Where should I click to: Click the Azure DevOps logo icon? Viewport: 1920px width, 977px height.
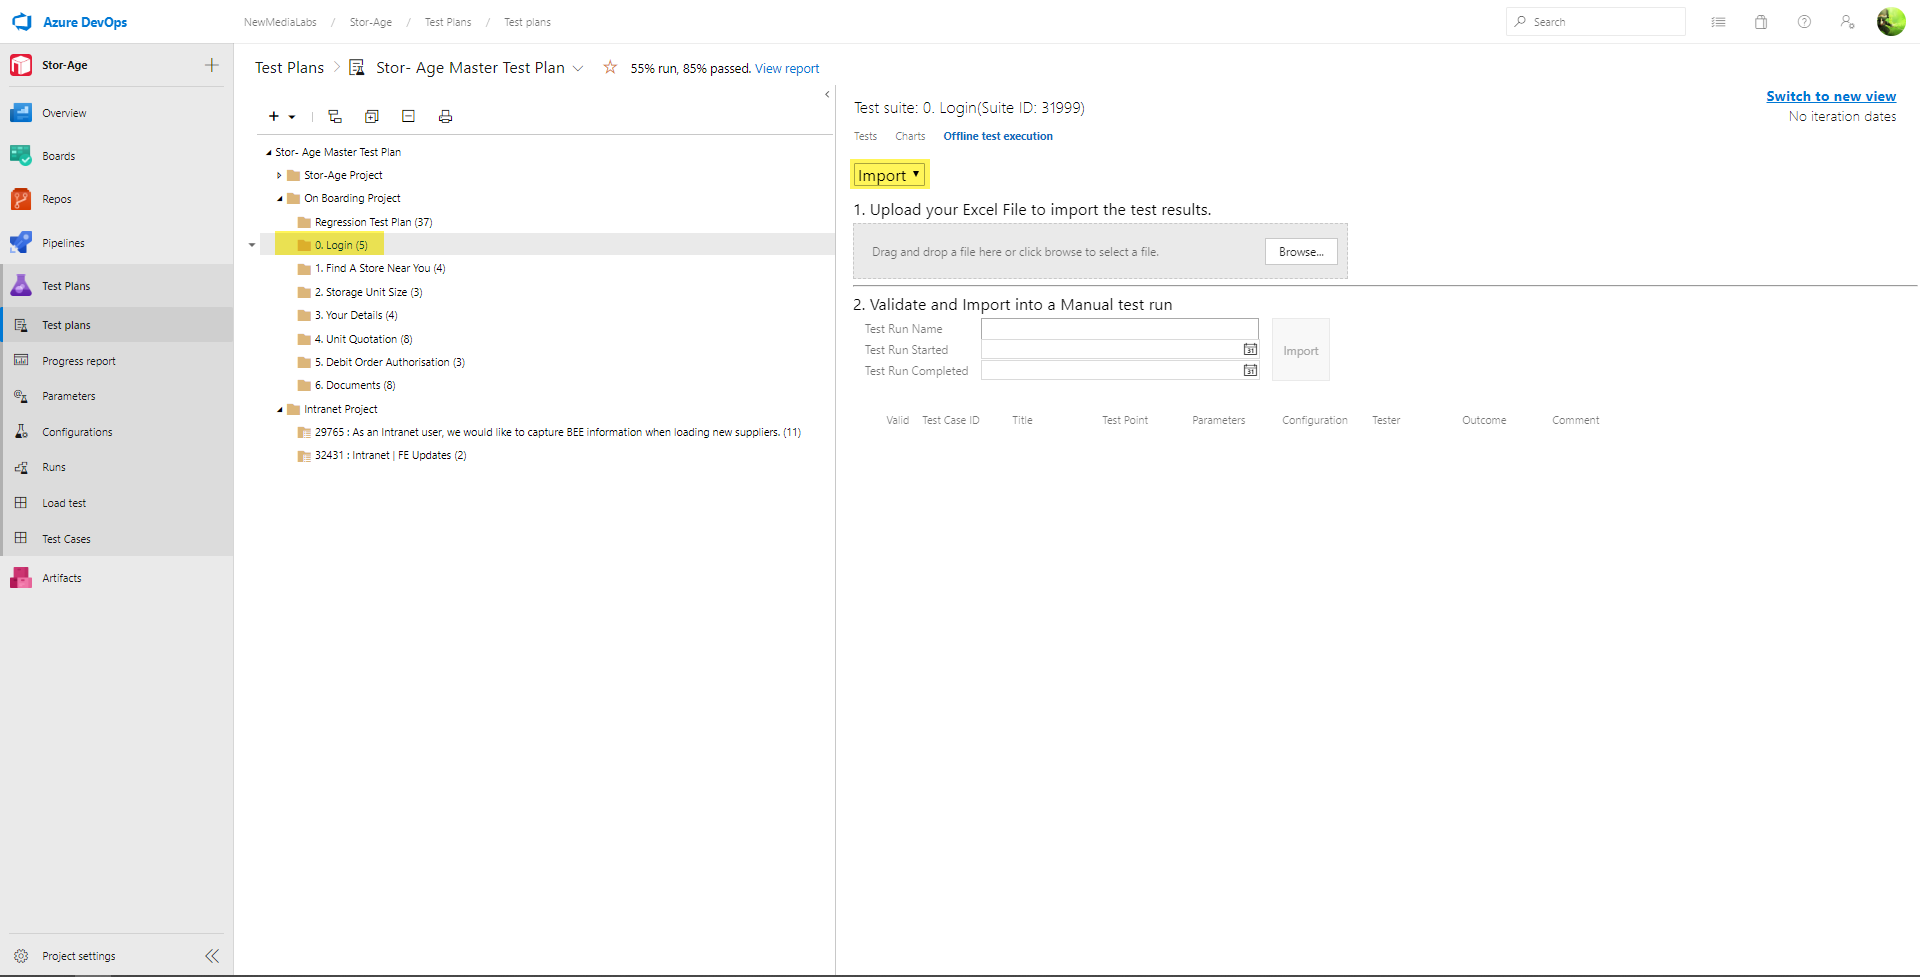pyautogui.click(x=22, y=21)
